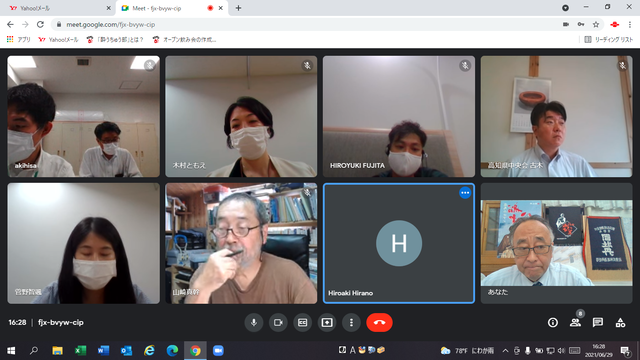Open the taskbar clock showing 16:28
Image resolution: width=640 pixels, height=360 pixels.
pos(599,351)
